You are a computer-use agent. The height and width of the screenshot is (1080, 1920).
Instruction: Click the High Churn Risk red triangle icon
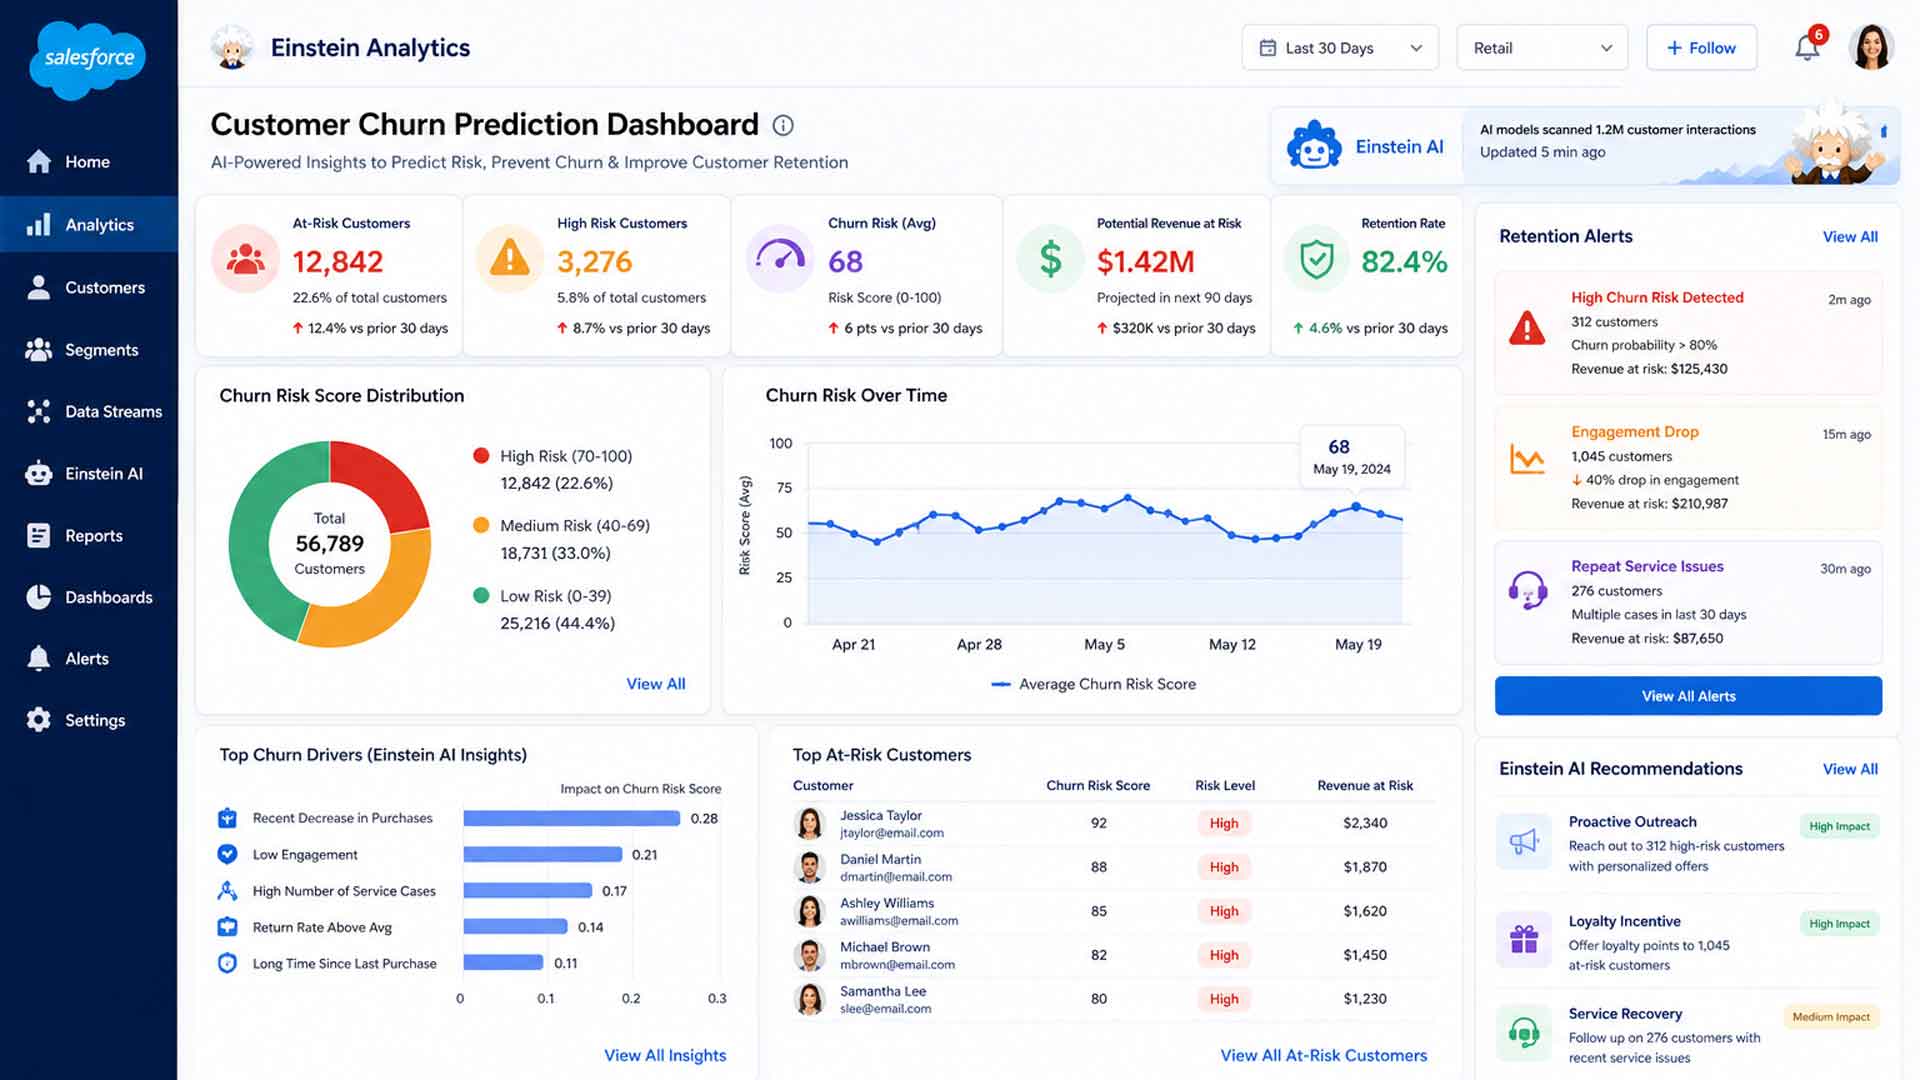[x=1527, y=328]
